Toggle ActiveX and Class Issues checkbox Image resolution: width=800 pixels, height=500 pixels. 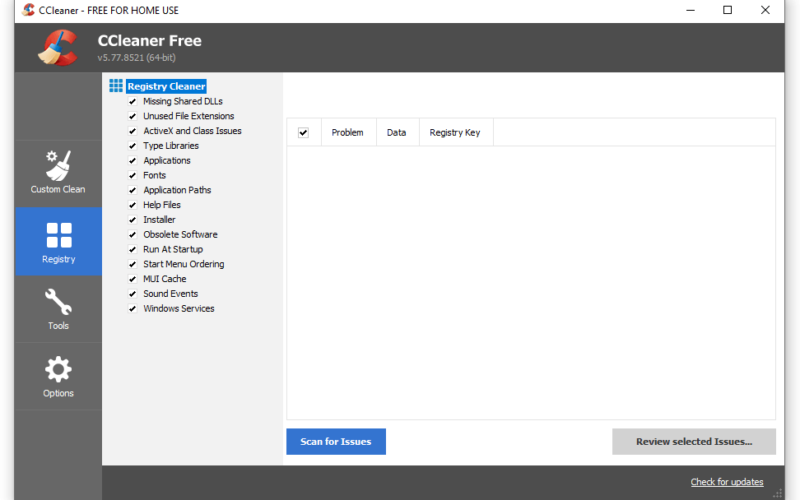tap(133, 131)
